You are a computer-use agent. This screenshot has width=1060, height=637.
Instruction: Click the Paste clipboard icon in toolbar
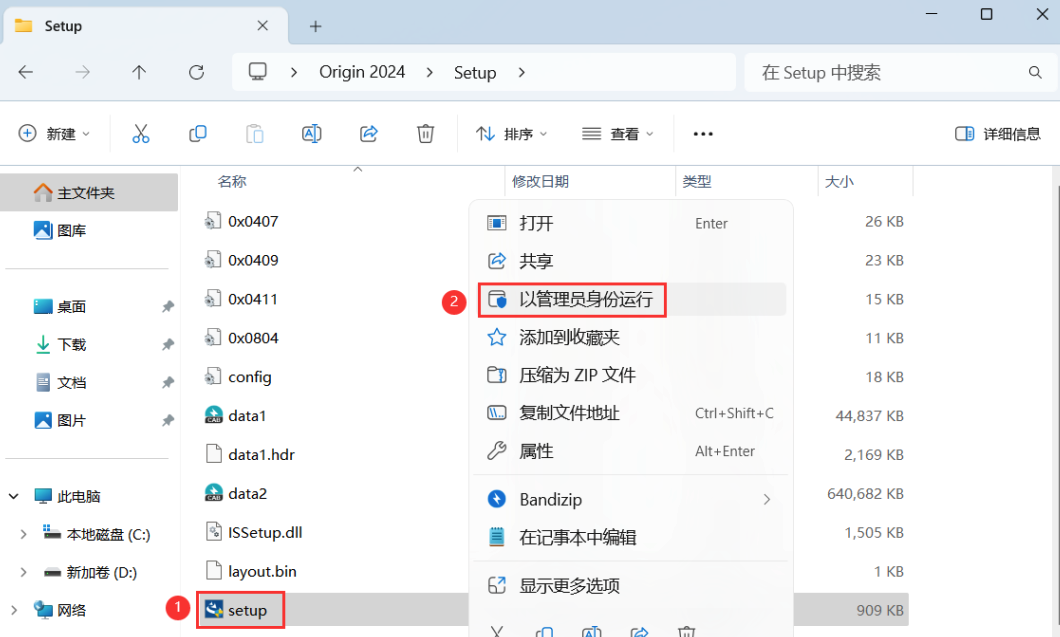coord(254,134)
